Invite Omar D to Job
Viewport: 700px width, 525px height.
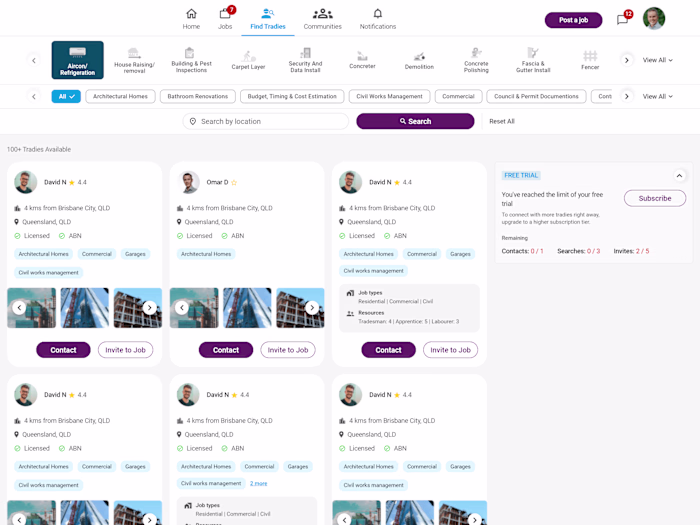(x=288, y=350)
